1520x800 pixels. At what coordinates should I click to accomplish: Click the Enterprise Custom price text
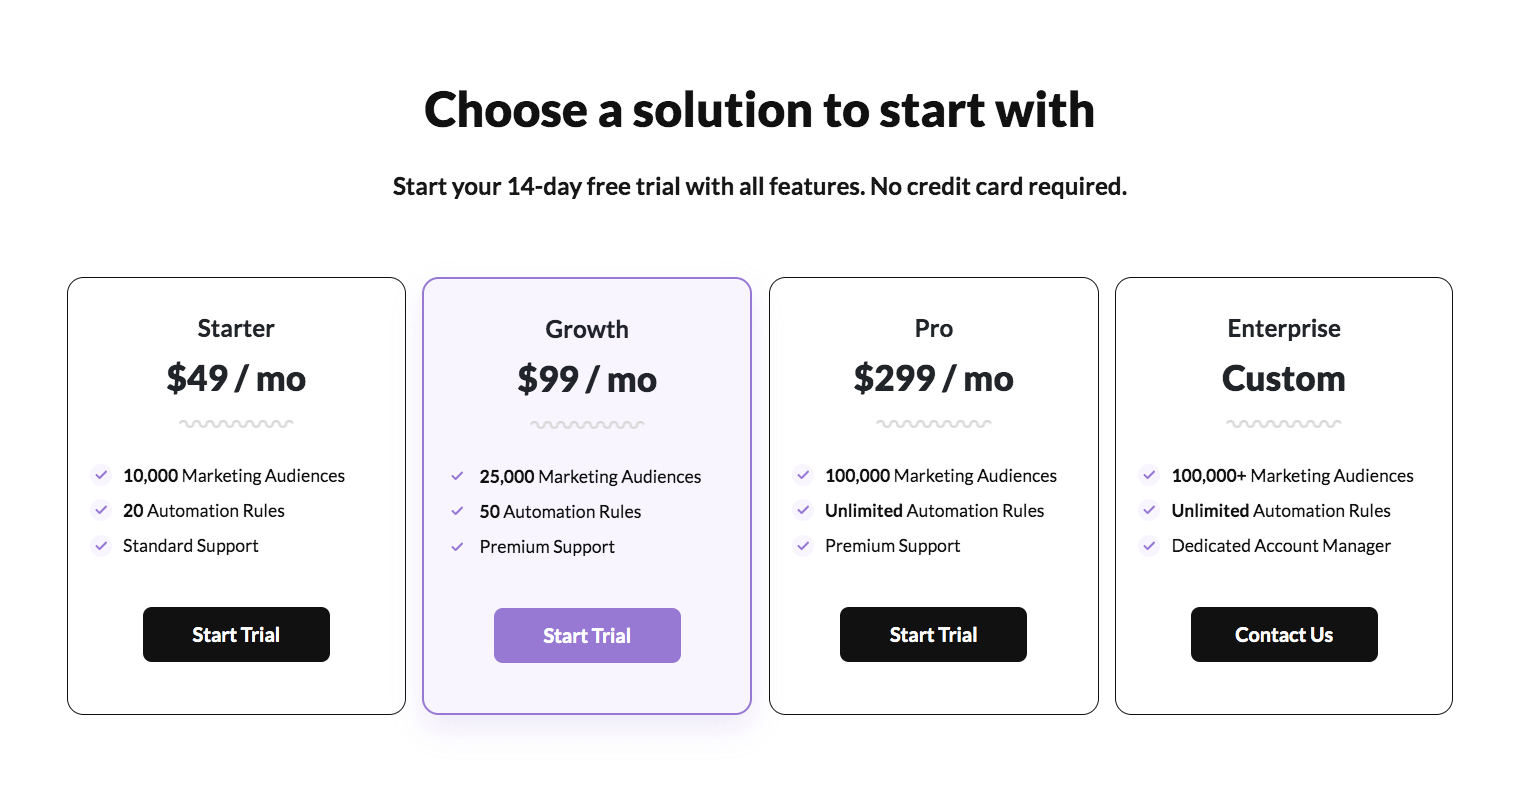[1284, 378]
